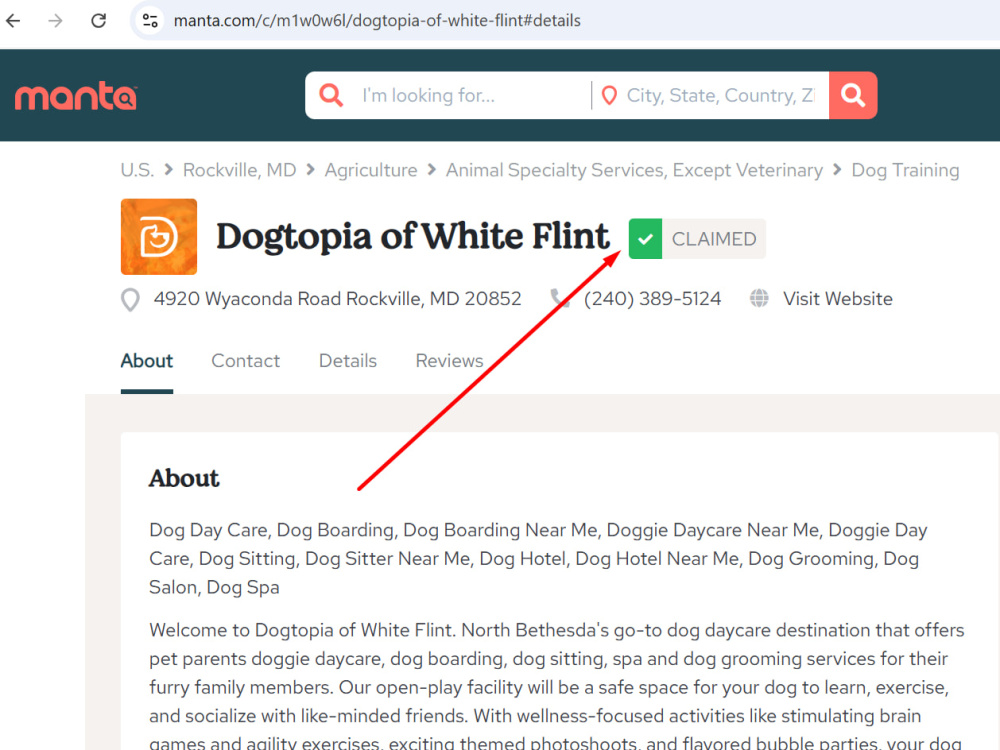Click the globe icon beside Visit Website
Image resolution: width=1000 pixels, height=750 pixels.
[x=759, y=298]
